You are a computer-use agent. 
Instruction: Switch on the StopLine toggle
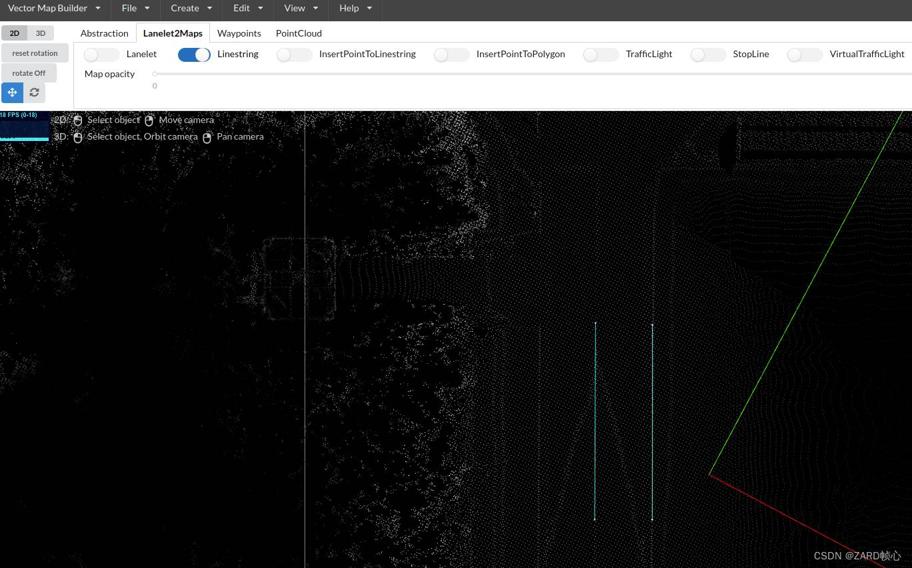coord(708,54)
